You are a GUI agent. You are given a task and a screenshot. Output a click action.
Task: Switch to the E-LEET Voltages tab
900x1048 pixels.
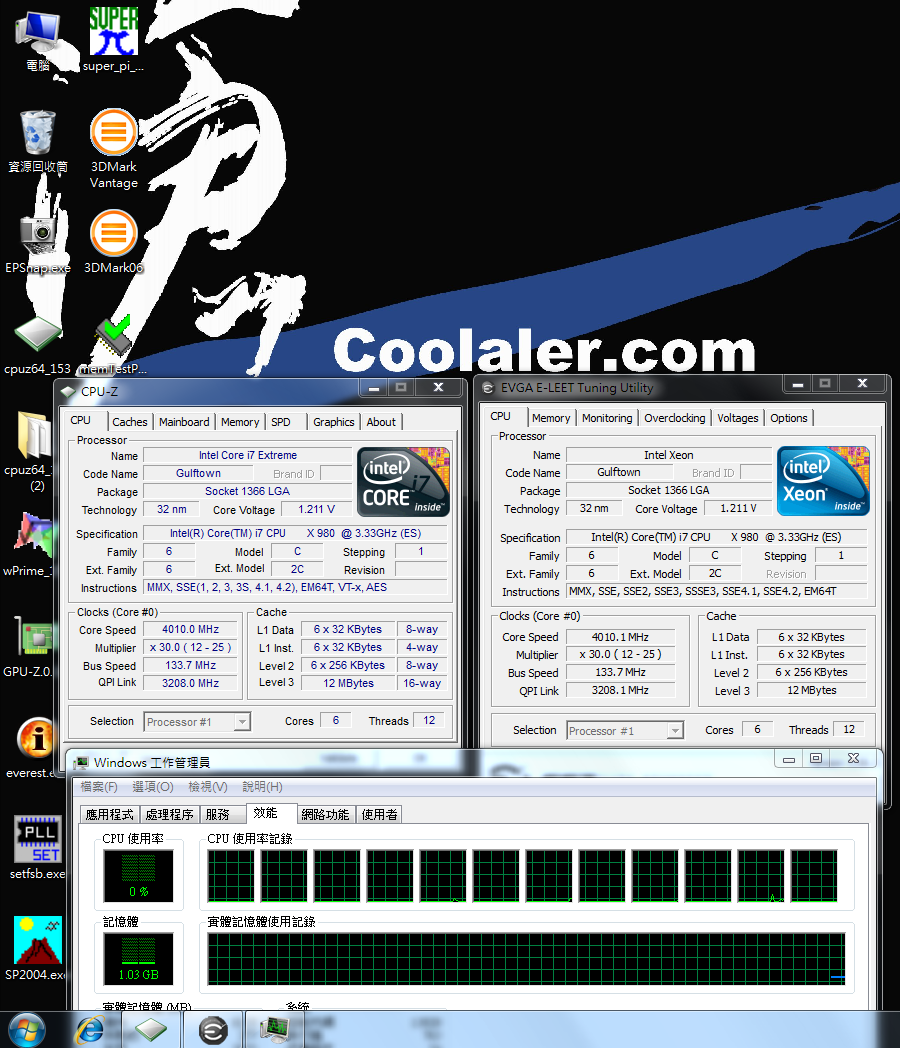pos(738,418)
